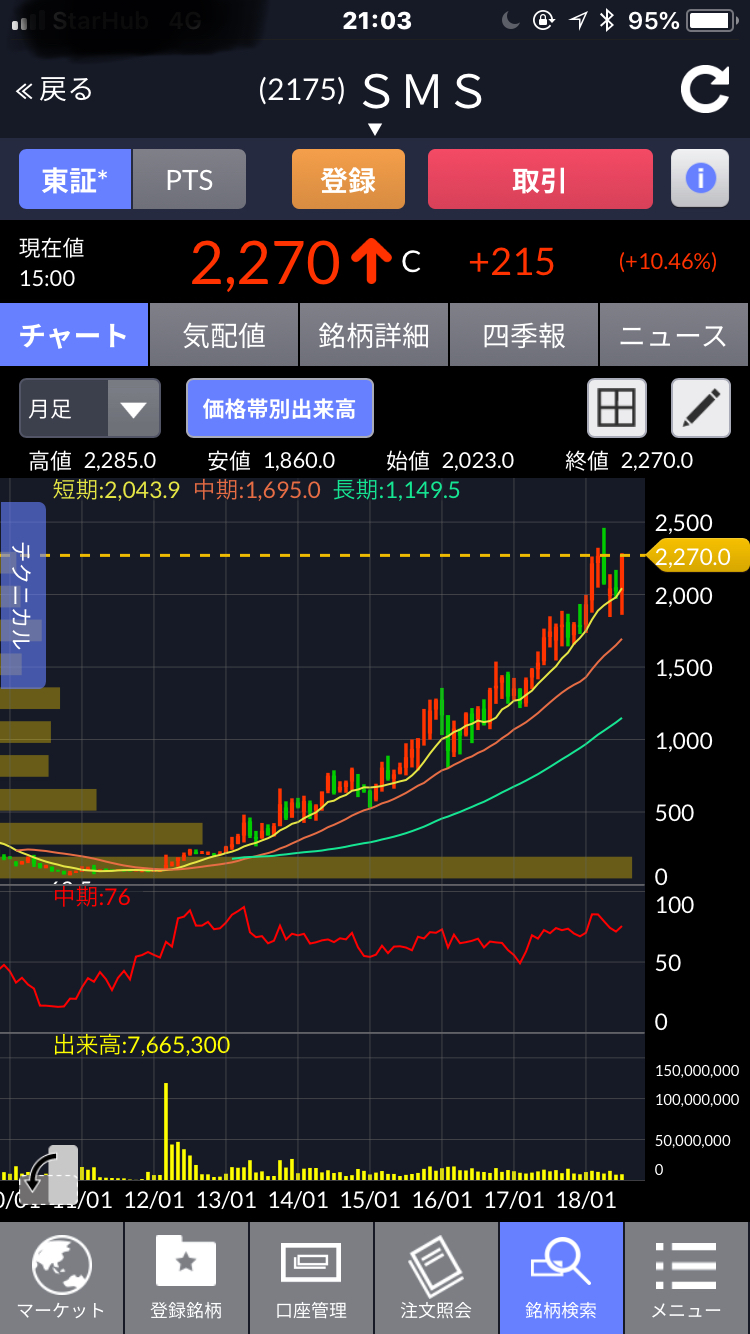Switch exchange to 東証

click(x=75, y=179)
